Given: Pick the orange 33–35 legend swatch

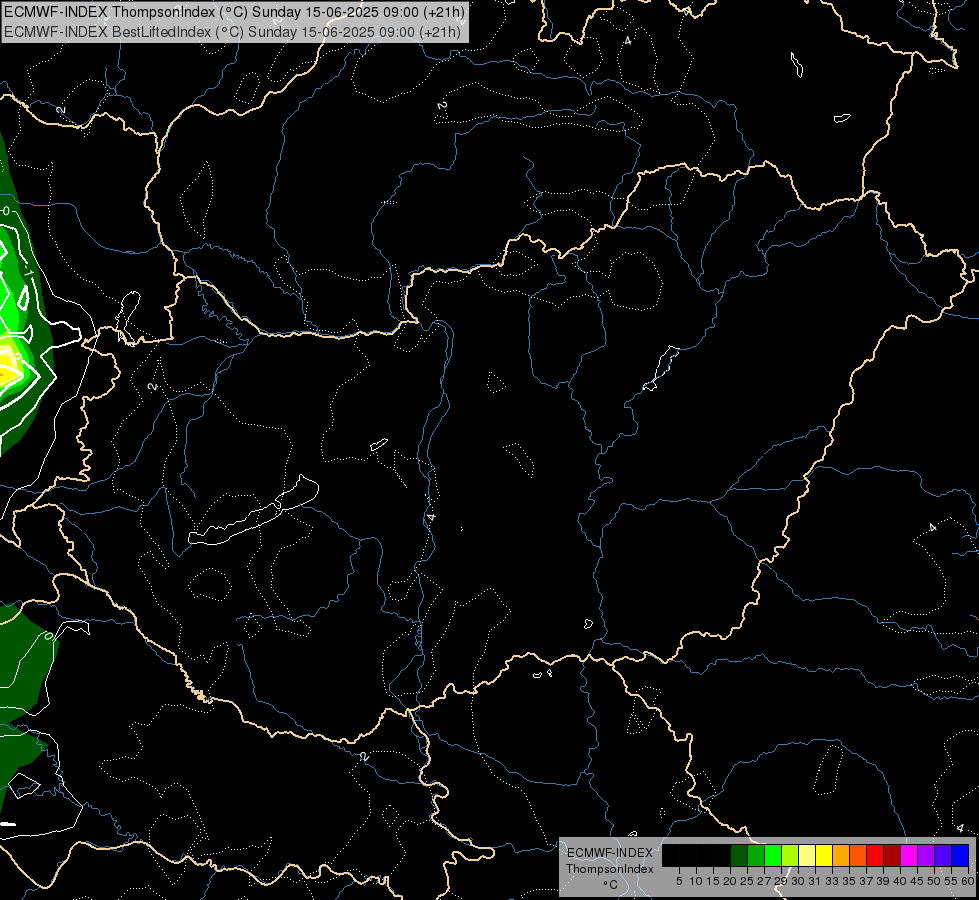Looking at the screenshot, I should (841, 855).
